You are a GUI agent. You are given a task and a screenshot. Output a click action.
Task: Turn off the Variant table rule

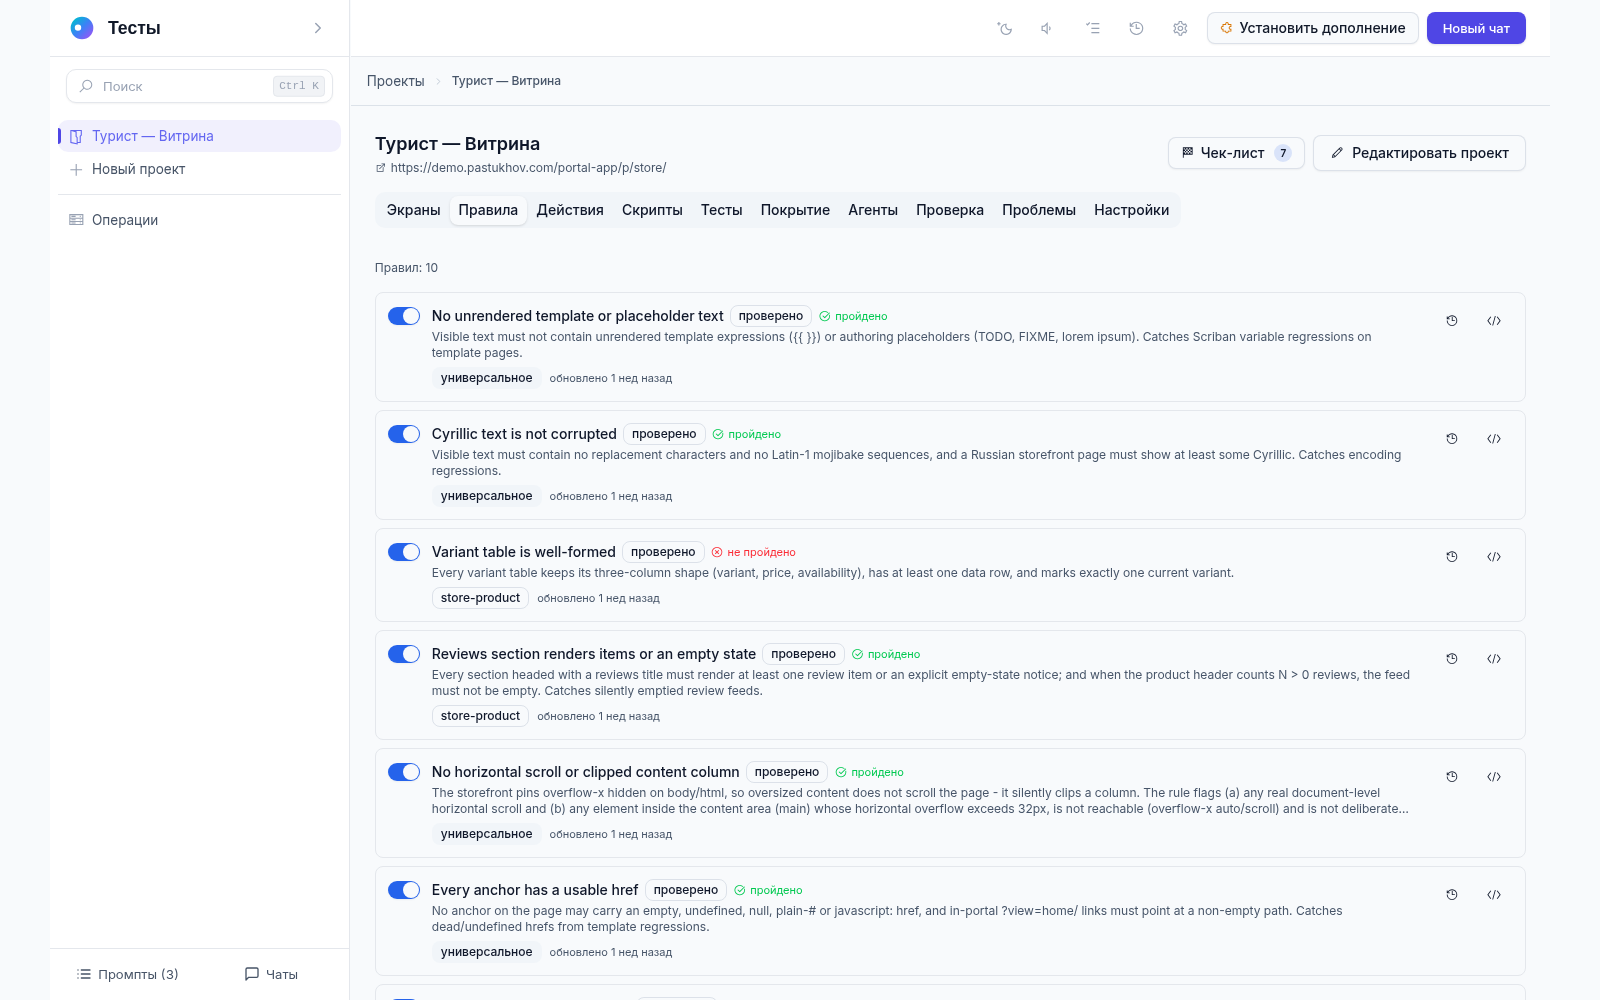[x=404, y=552]
